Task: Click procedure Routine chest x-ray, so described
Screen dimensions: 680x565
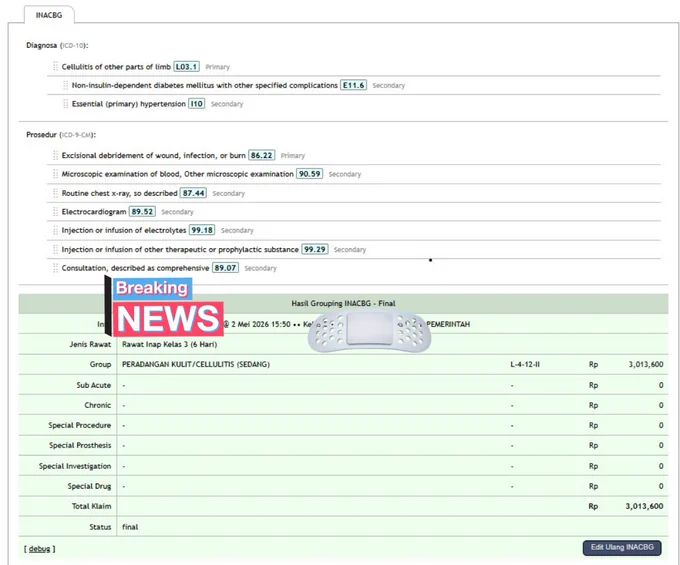Action: (120, 193)
